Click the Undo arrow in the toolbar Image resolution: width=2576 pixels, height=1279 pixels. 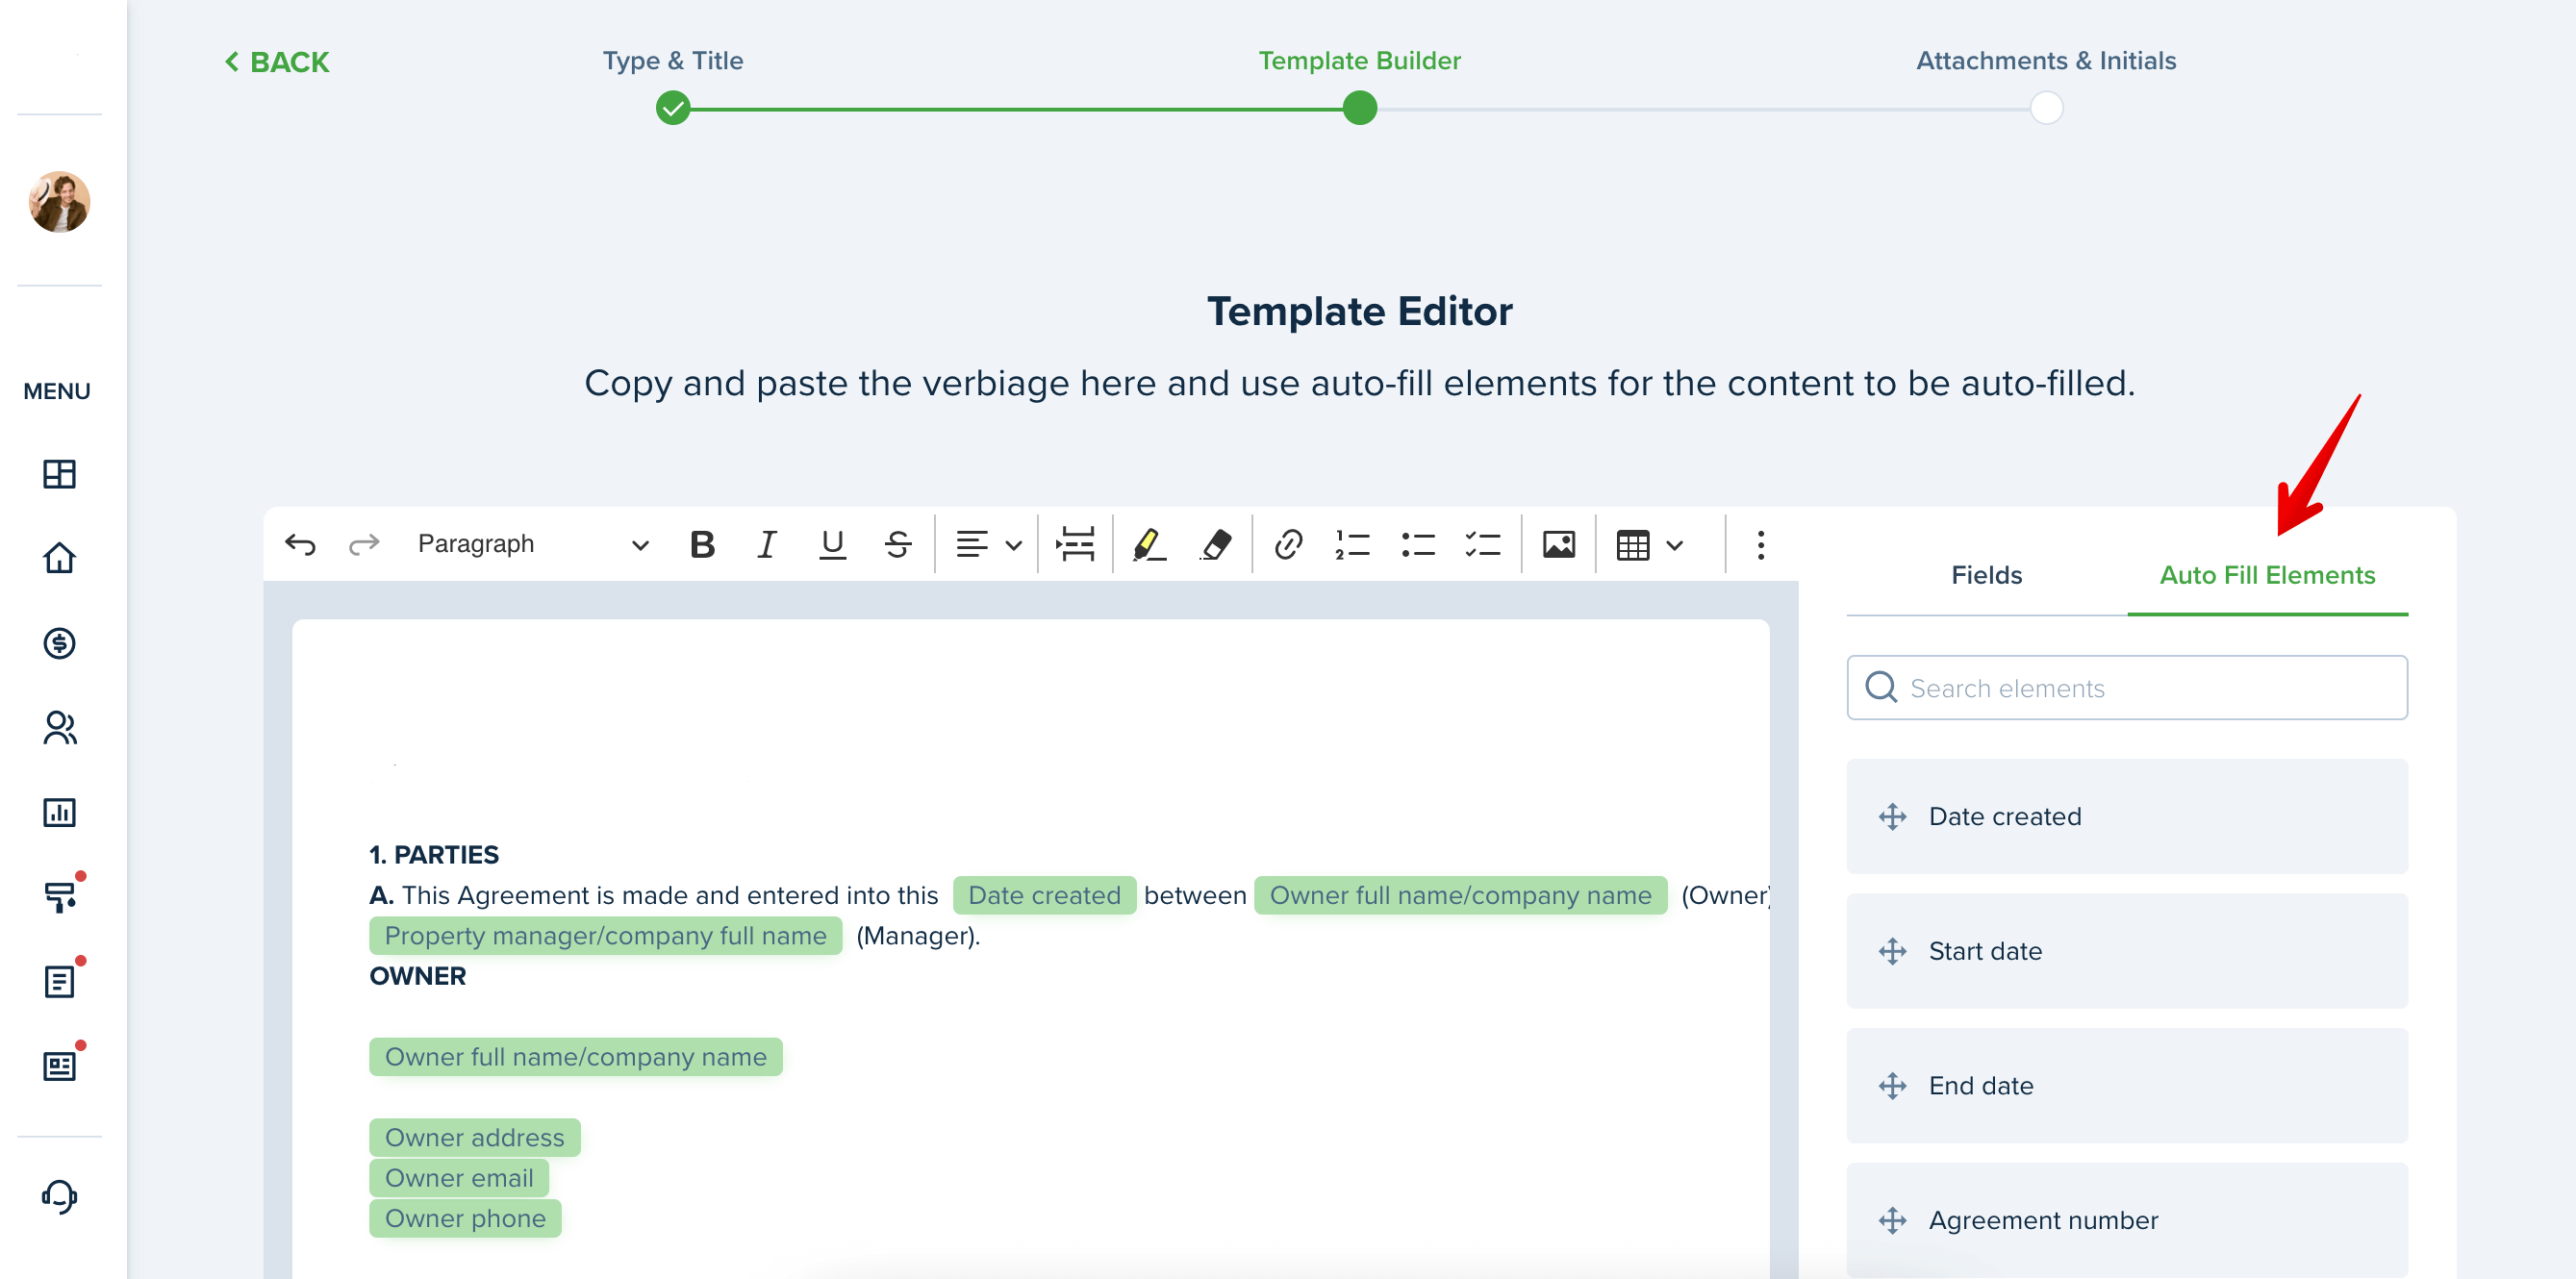[x=300, y=544]
